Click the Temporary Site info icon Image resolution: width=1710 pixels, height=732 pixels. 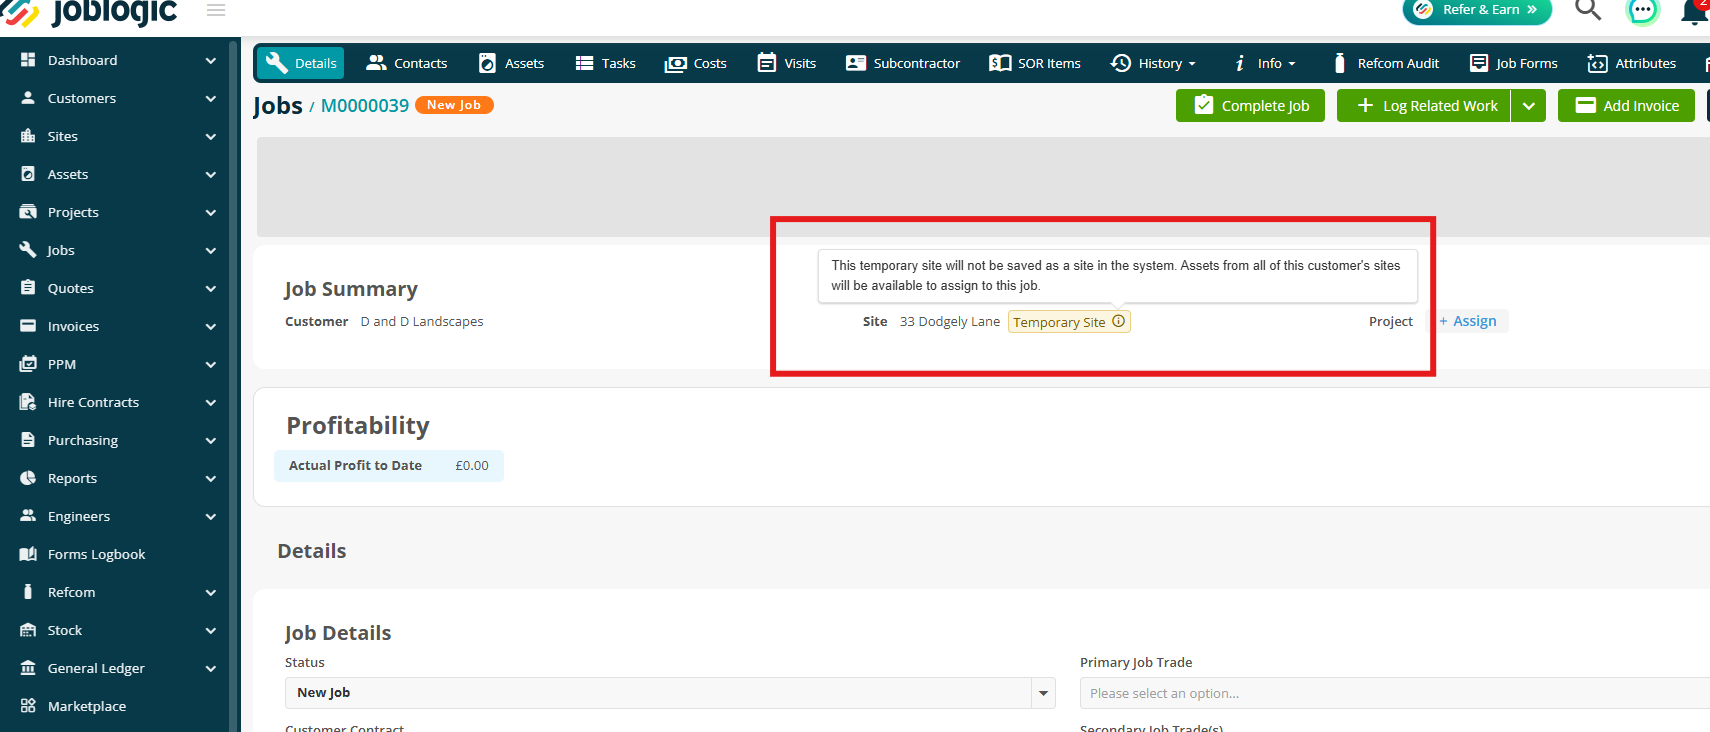1119,321
